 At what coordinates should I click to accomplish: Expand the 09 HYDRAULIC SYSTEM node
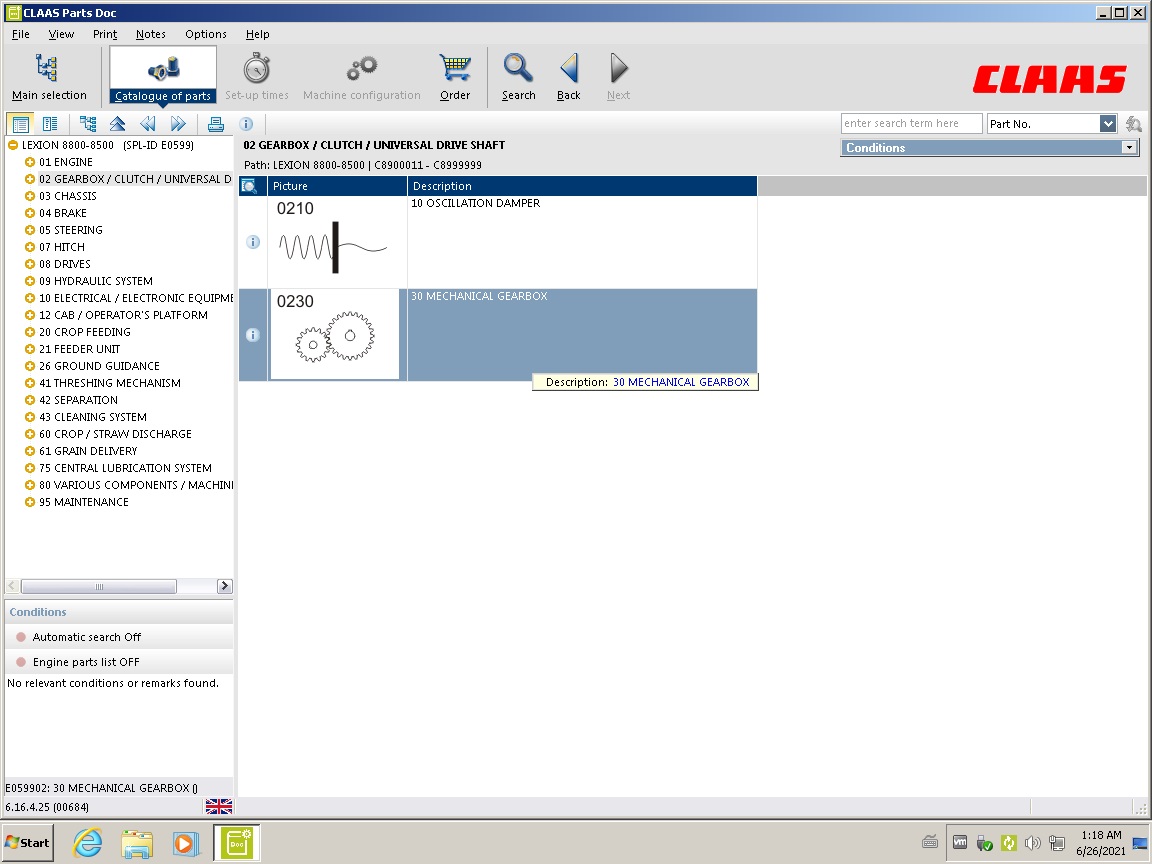pos(30,281)
